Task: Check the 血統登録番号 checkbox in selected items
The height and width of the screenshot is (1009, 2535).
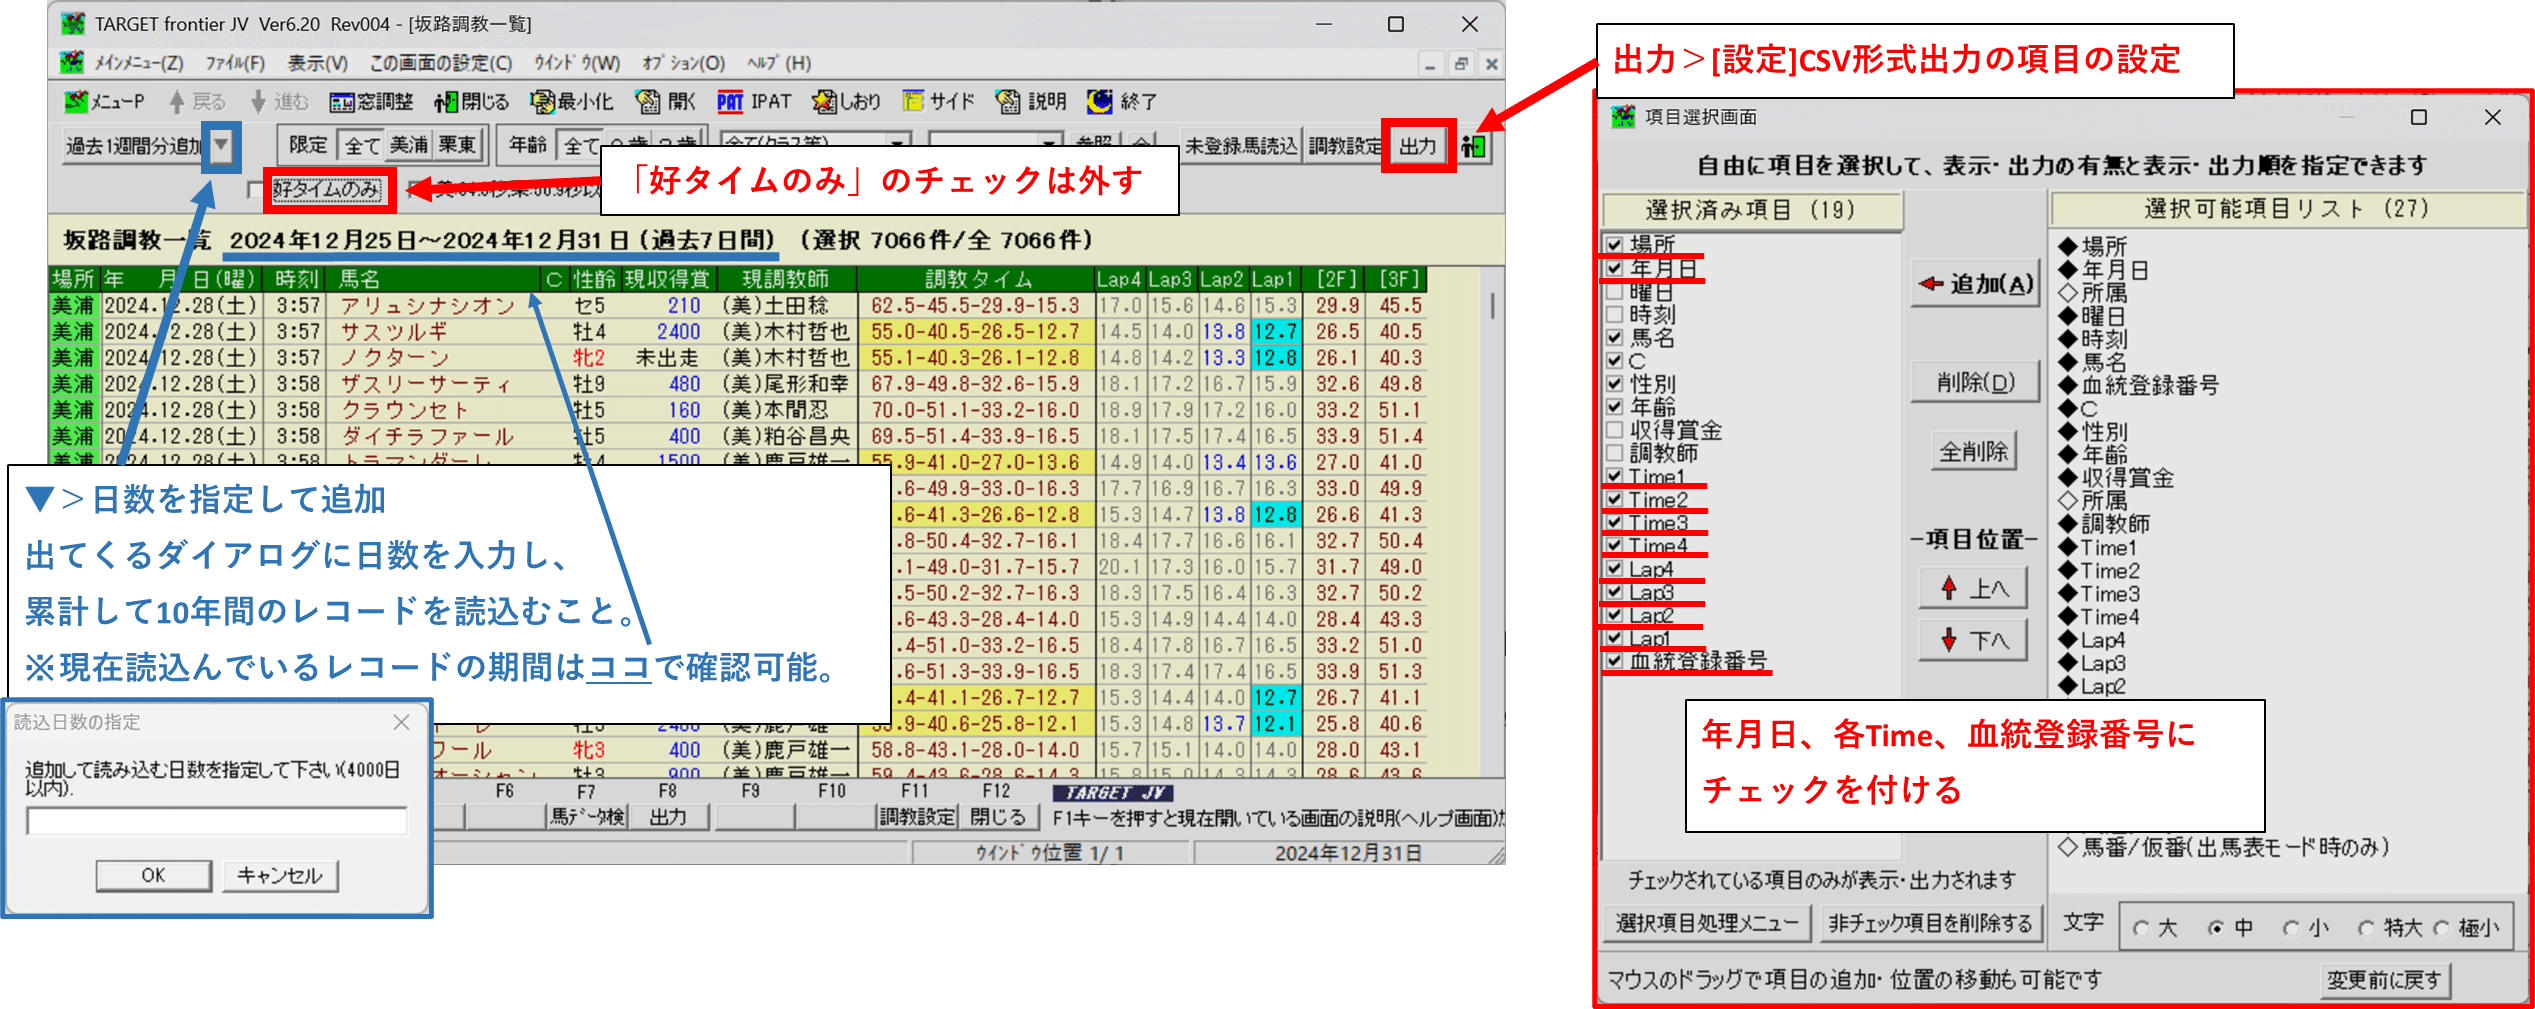Action: click(x=1615, y=660)
